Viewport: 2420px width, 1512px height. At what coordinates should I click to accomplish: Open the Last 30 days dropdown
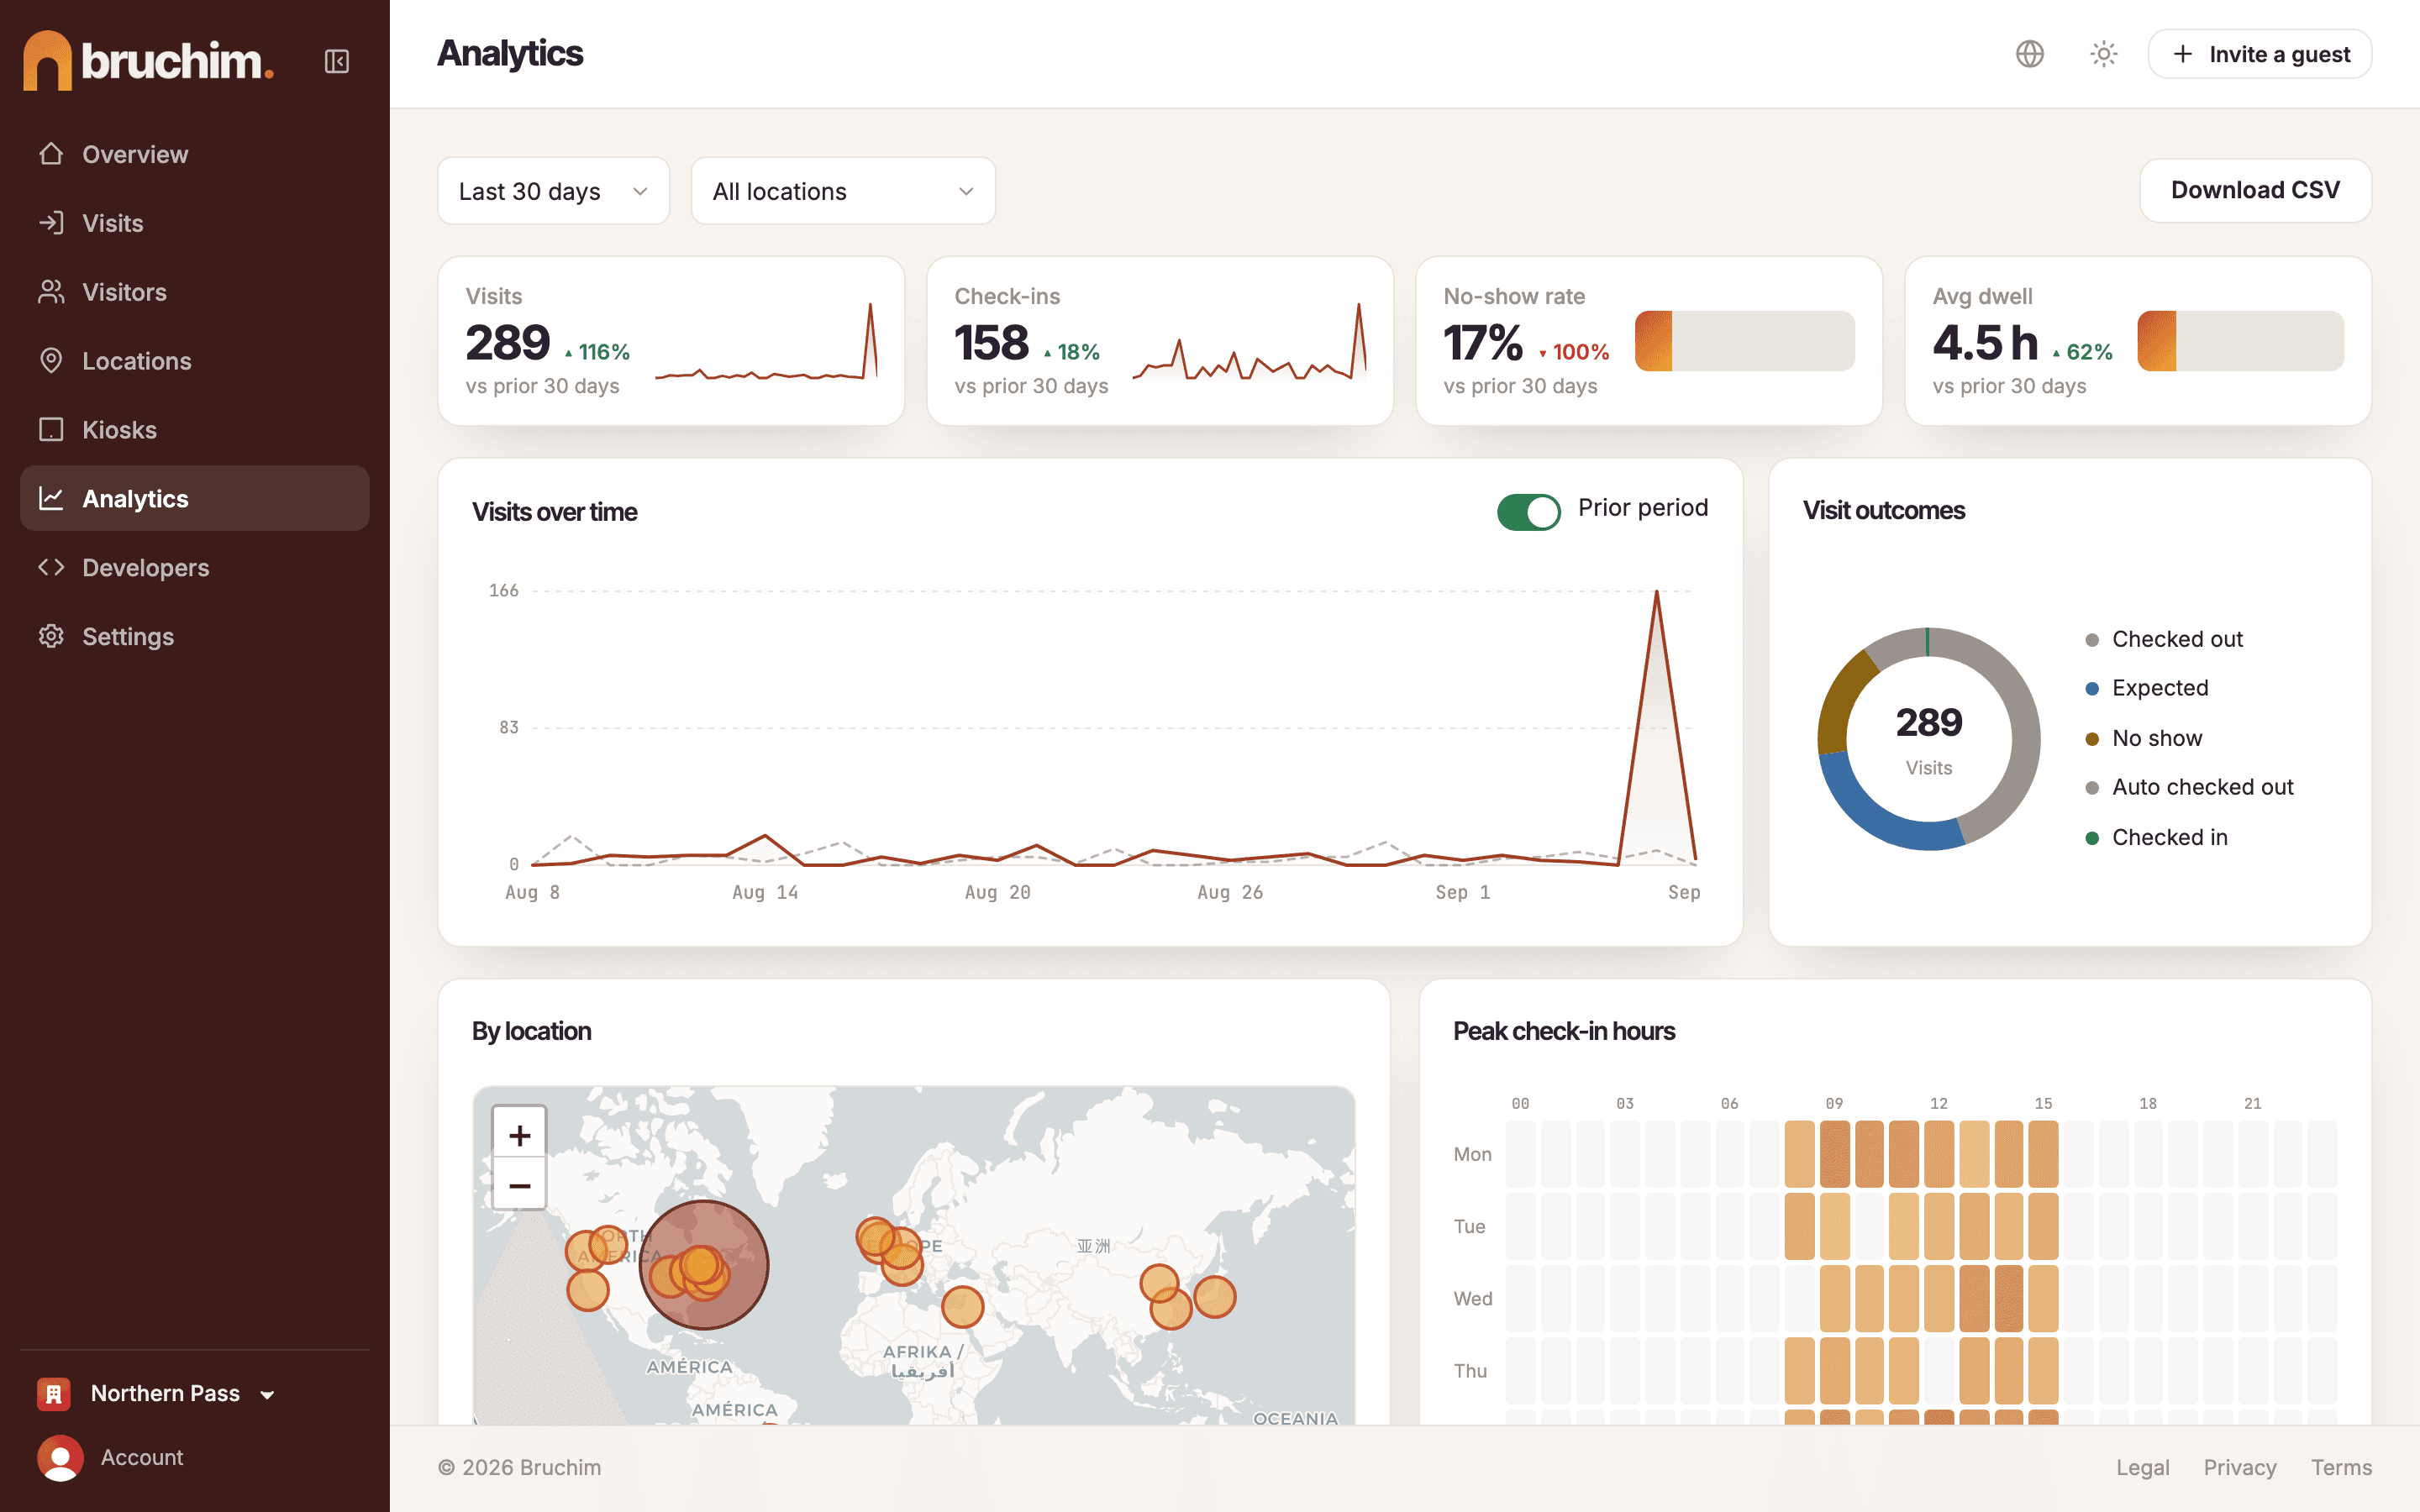pyautogui.click(x=553, y=191)
